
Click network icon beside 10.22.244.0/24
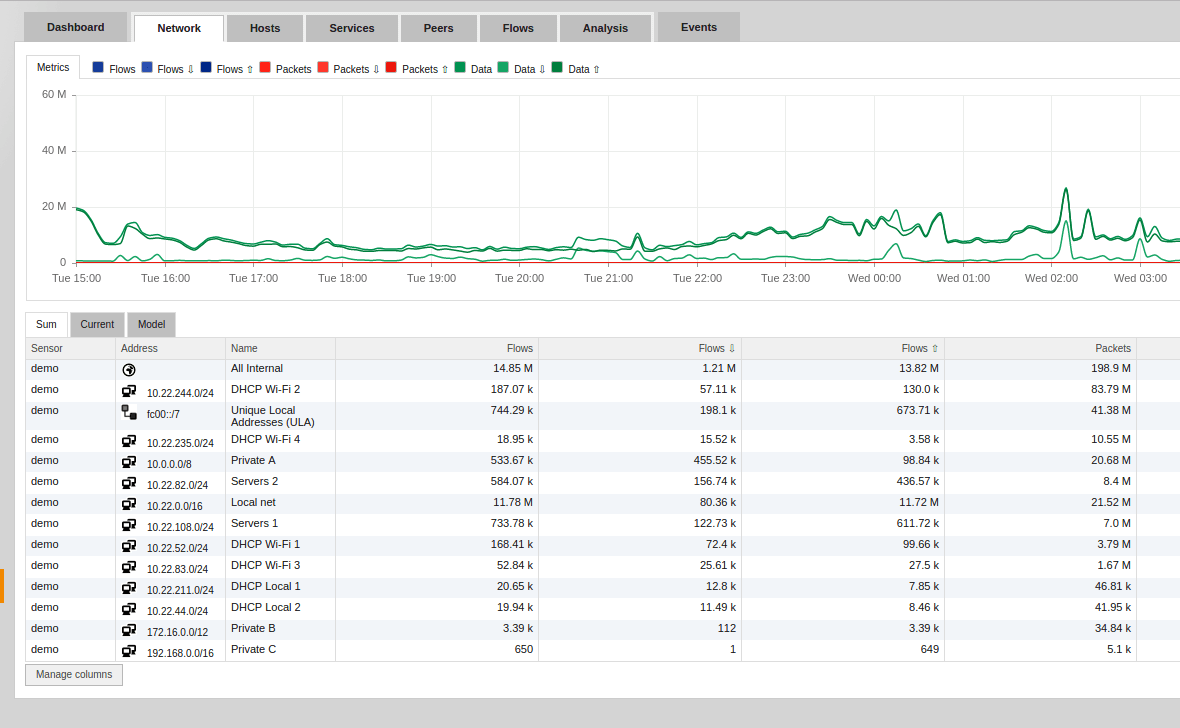coord(129,392)
